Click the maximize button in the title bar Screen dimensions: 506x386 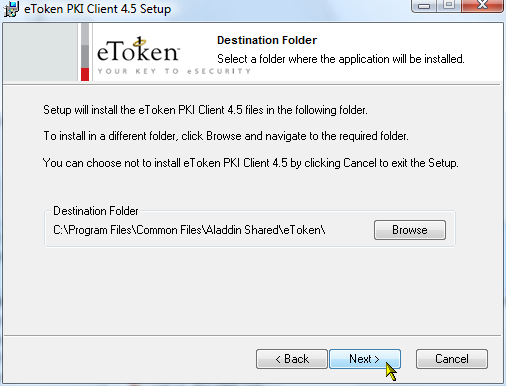pyautogui.click(x=449, y=5)
